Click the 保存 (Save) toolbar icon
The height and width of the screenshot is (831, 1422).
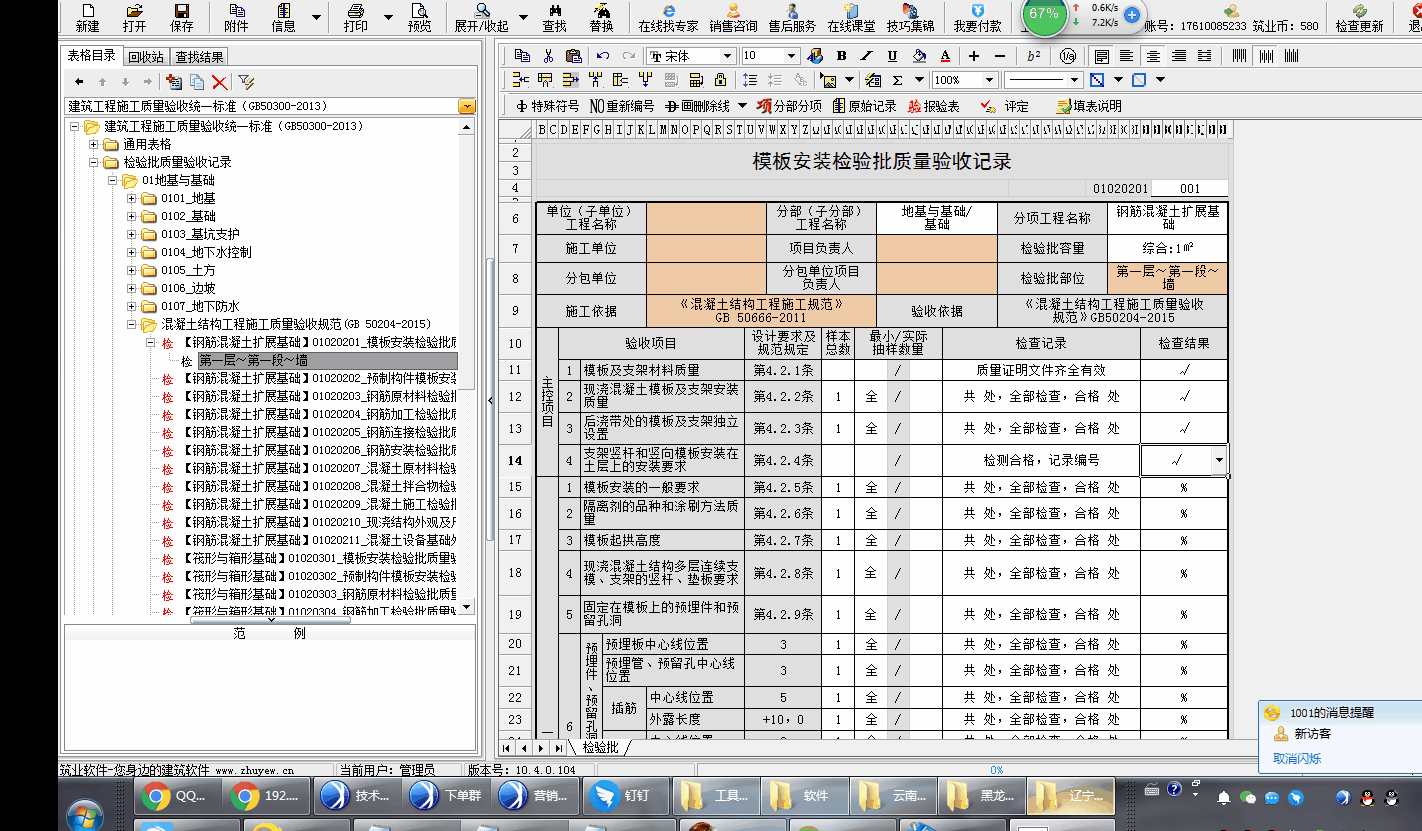(x=182, y=17)
